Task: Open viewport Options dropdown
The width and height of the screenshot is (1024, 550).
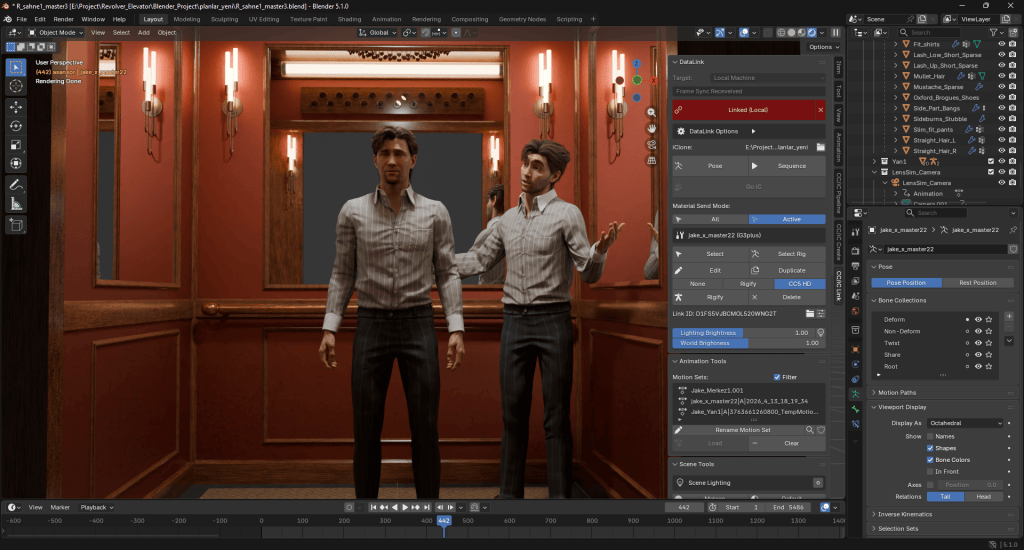Action: pyautogui.click(x=824, y=47)
